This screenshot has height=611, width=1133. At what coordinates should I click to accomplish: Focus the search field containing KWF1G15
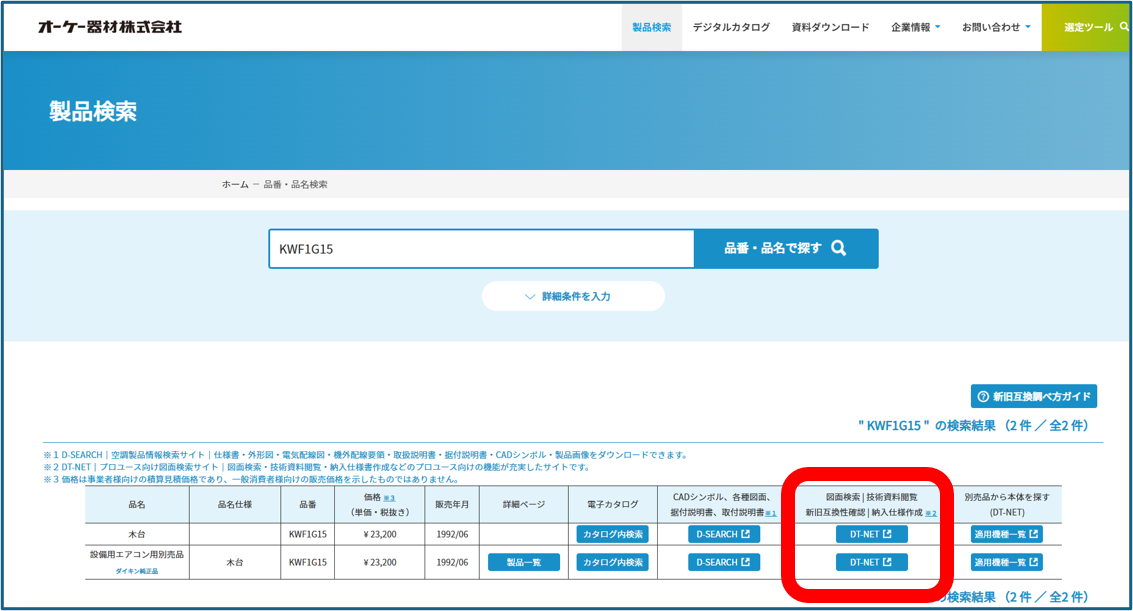click(x=481, y=248)
